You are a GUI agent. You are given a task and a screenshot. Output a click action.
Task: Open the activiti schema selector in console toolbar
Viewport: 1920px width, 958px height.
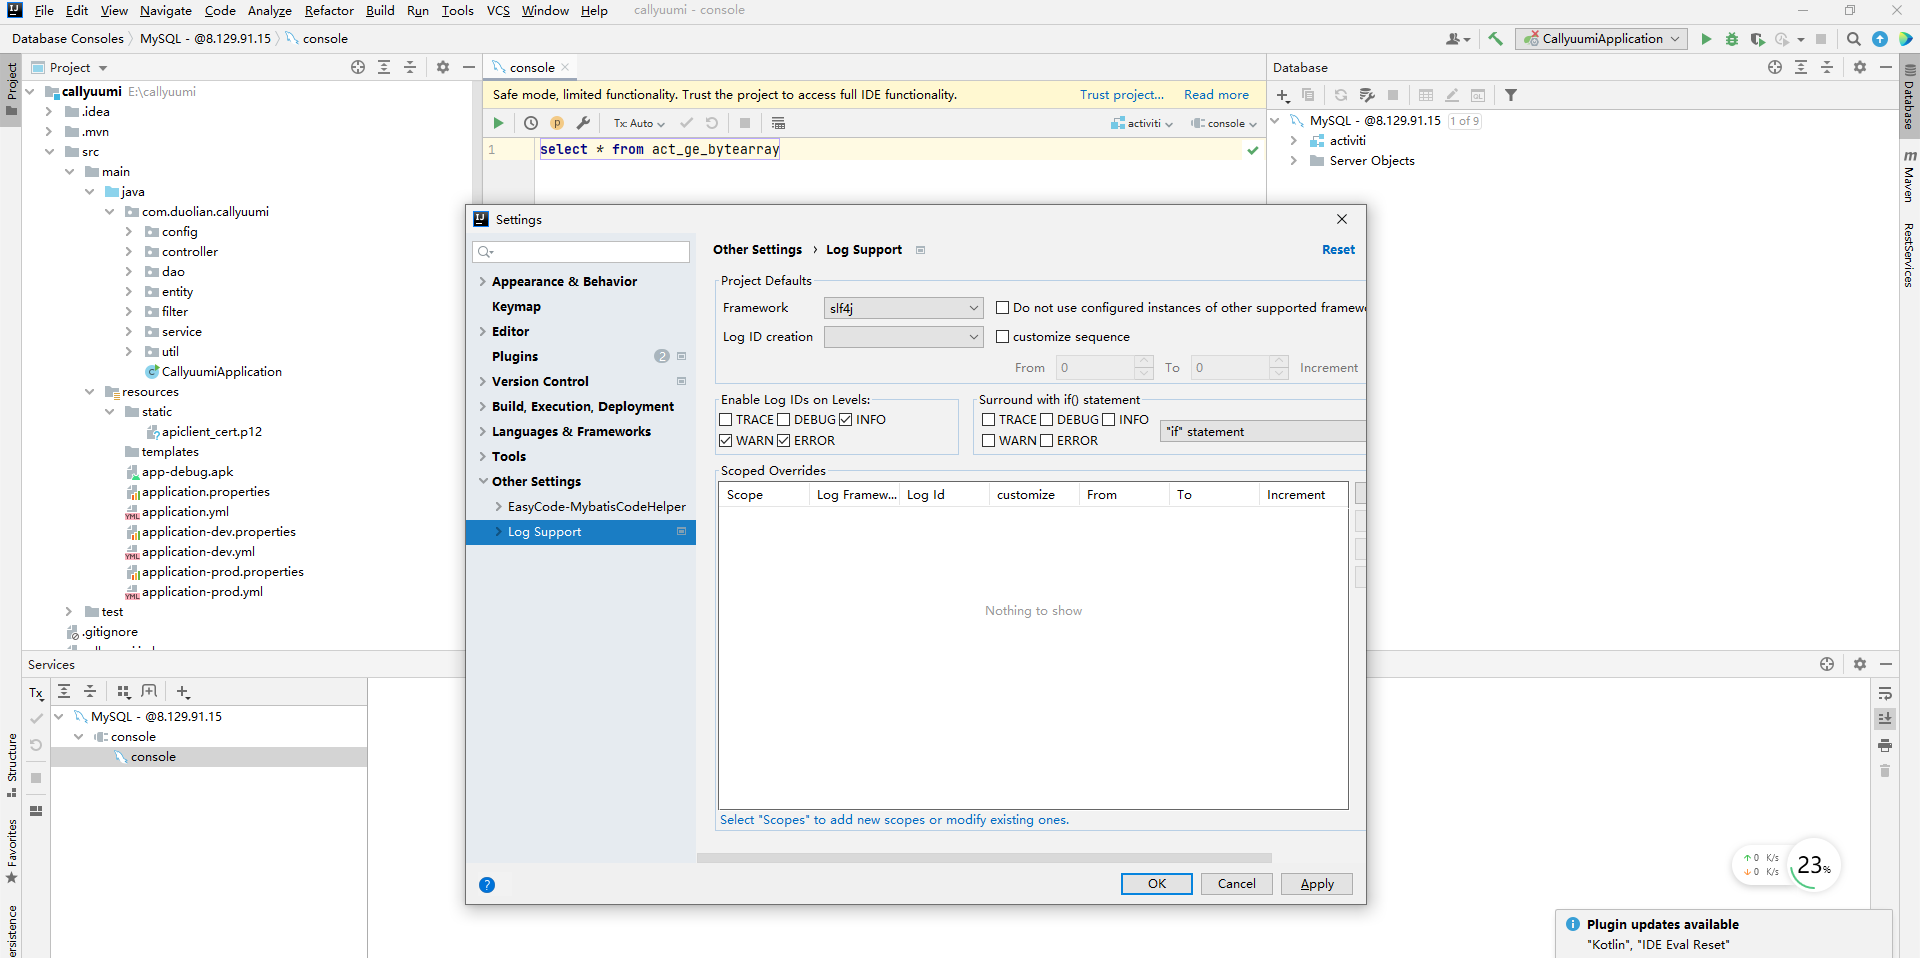tap(1141, 123)
